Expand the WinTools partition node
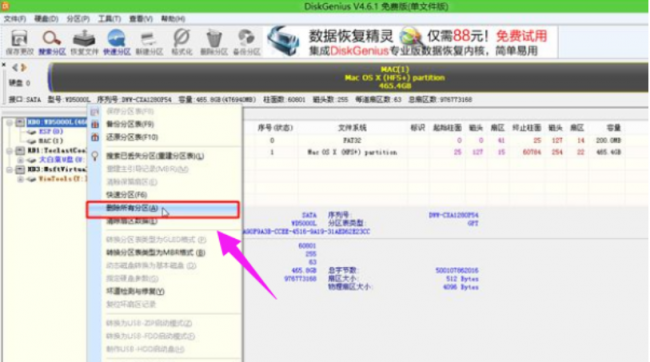The width and height of the screenshot is (650, 362). 20,179
